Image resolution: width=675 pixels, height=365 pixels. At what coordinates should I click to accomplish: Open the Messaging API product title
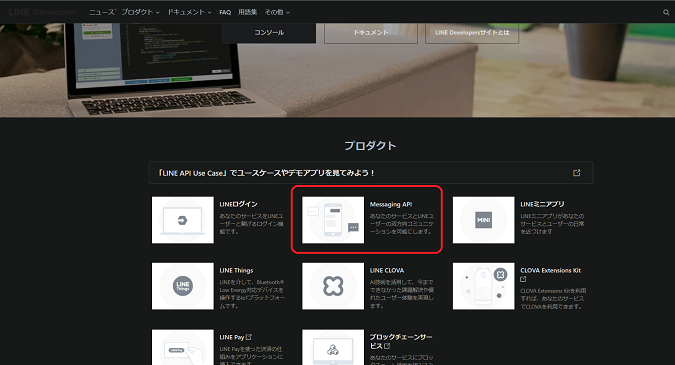[391, 204]
